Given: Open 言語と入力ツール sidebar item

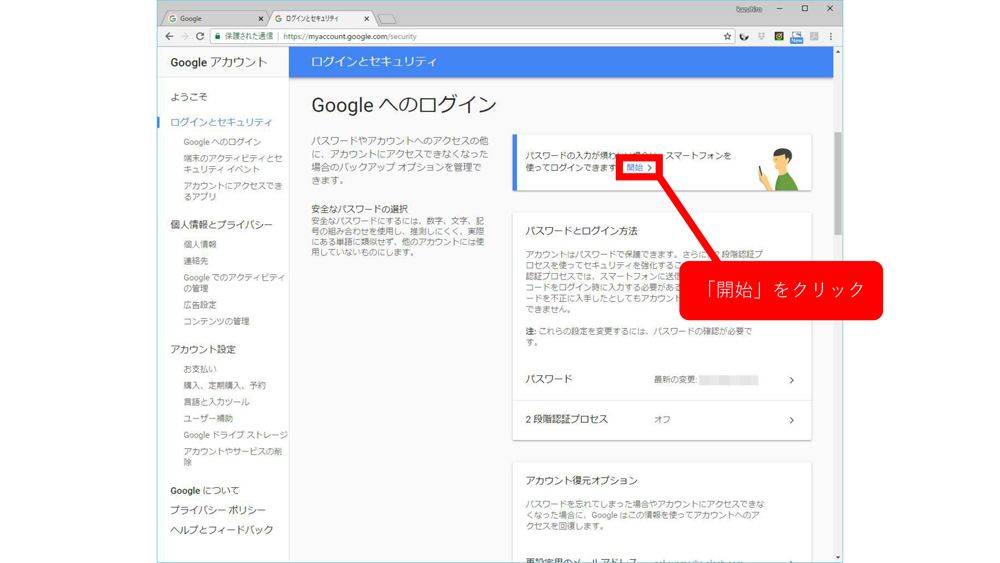Looking at the screenshot, I should pos(216,402).
